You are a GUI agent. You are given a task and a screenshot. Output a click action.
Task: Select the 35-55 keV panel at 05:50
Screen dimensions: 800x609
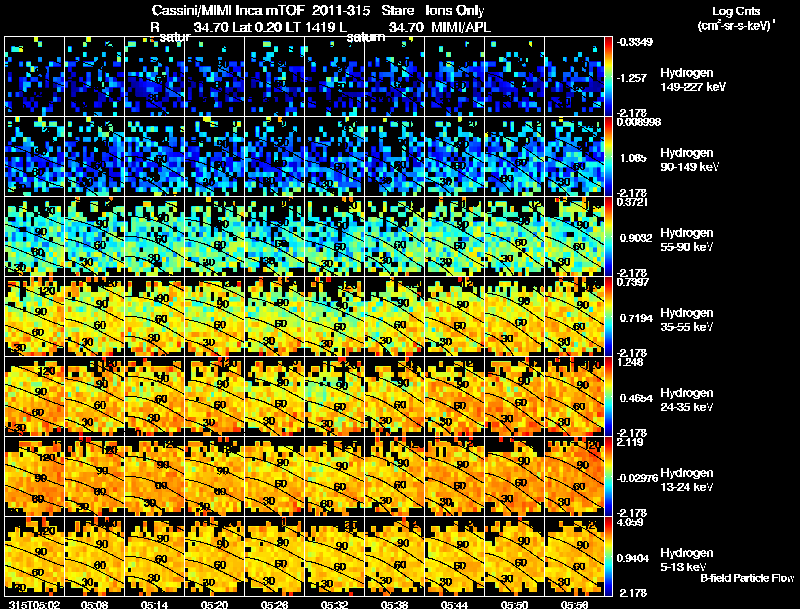(x=514, y=316)
